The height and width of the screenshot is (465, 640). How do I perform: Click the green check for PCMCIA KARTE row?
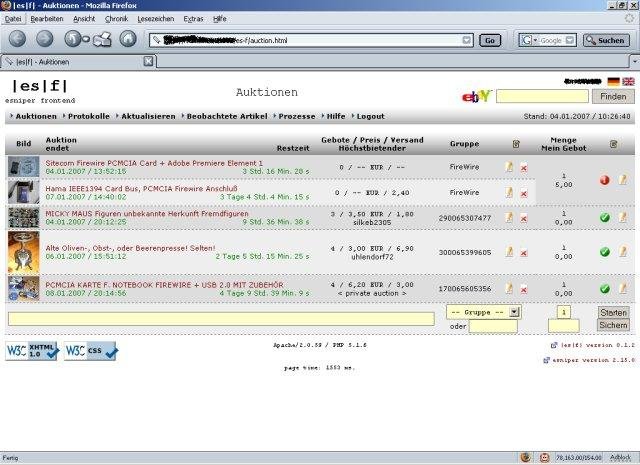point(604,289)
